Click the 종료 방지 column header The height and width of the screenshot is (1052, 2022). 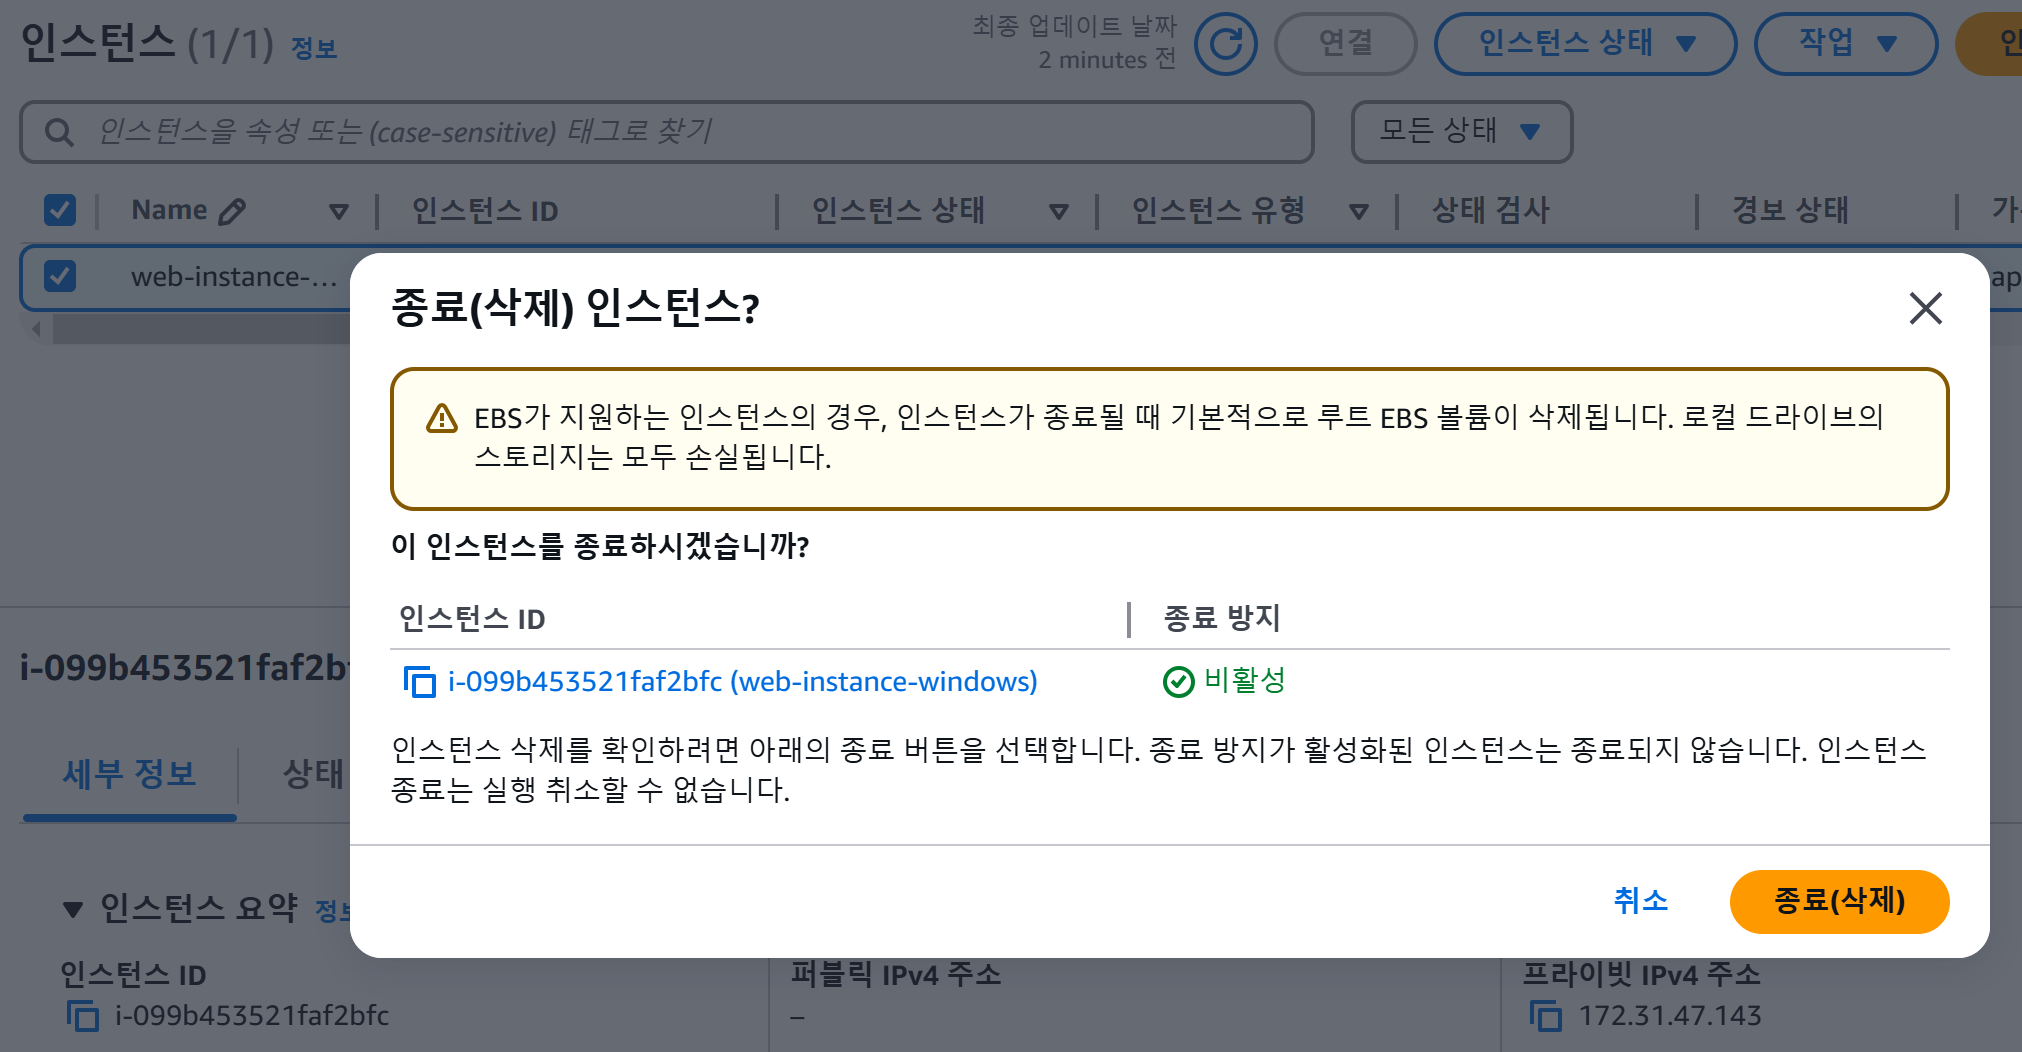[1222, 619]
